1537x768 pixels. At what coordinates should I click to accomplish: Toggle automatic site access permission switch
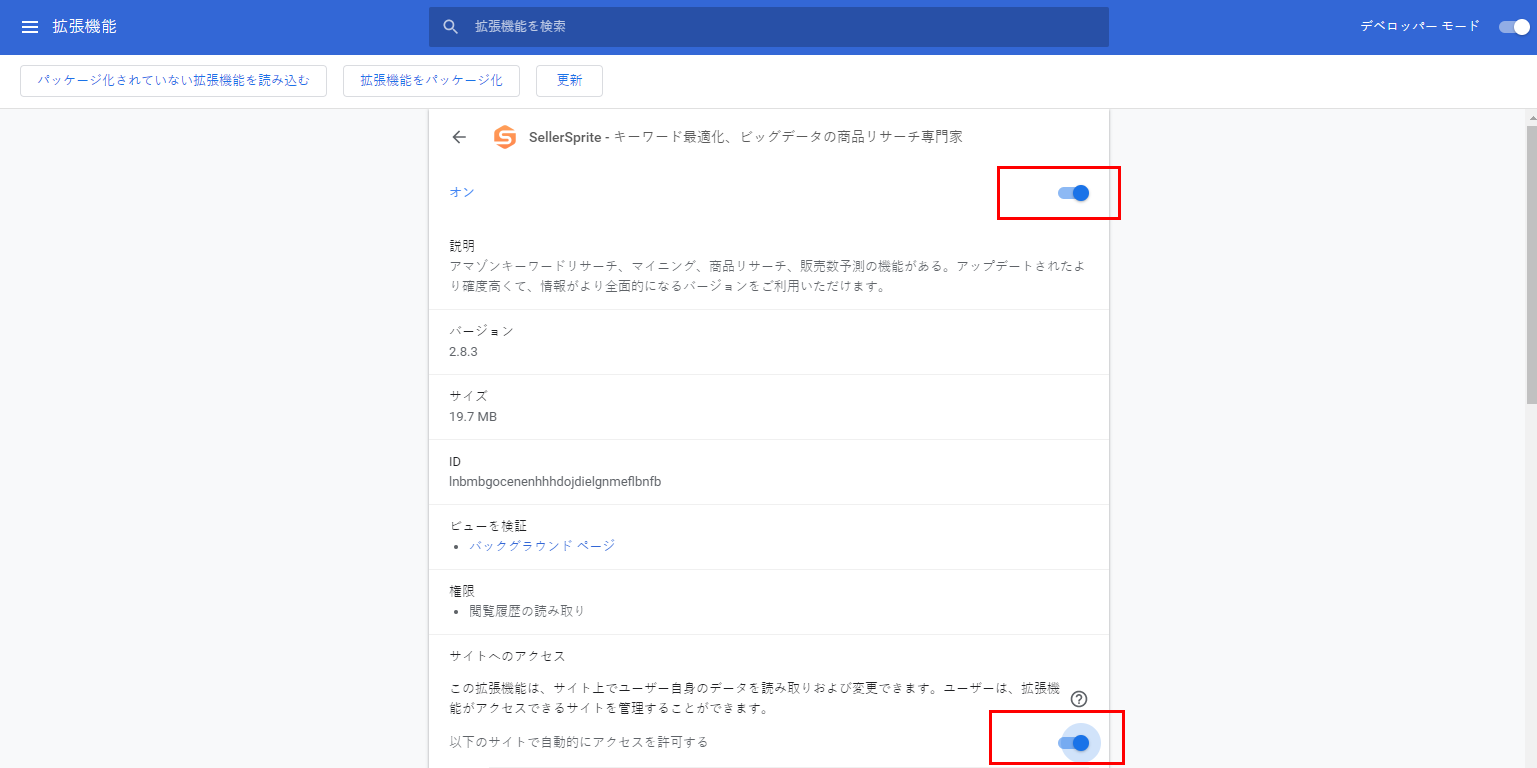click(x=1073, y=742)
